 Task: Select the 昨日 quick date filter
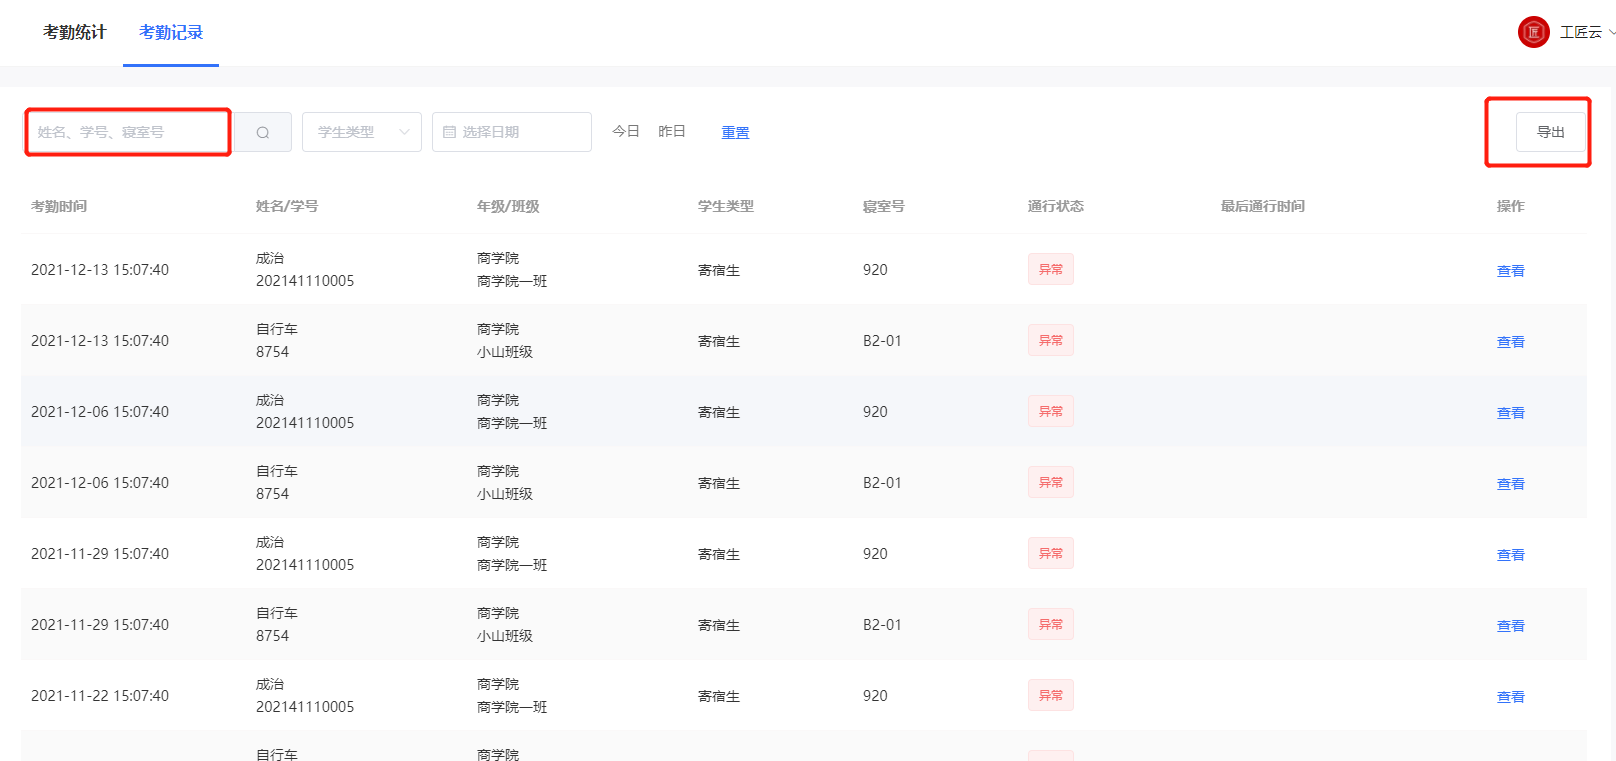672,131
